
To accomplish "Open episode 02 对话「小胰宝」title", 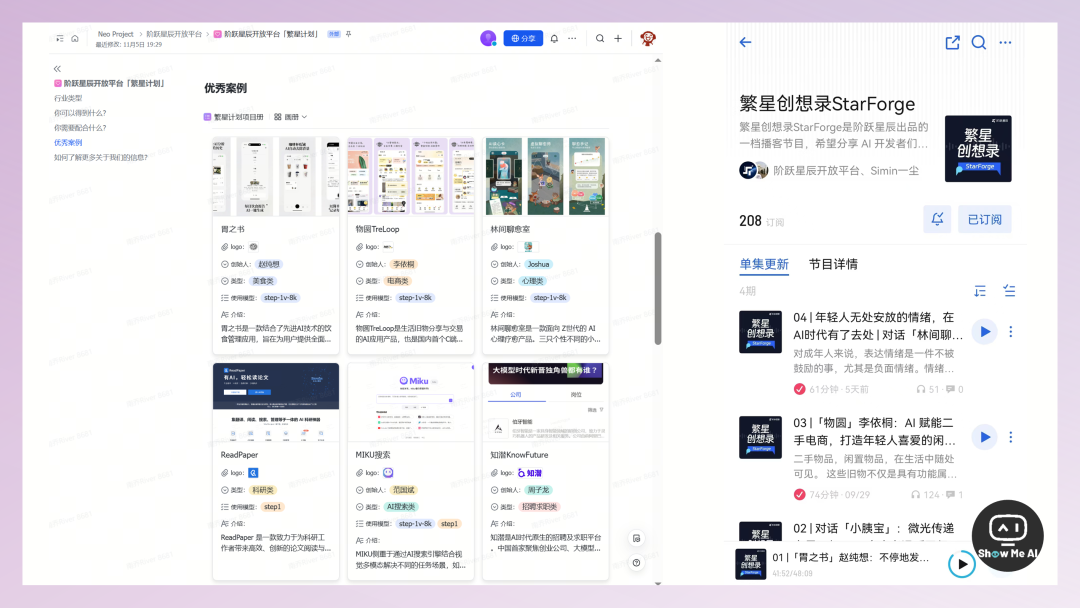I will [873, 528].
